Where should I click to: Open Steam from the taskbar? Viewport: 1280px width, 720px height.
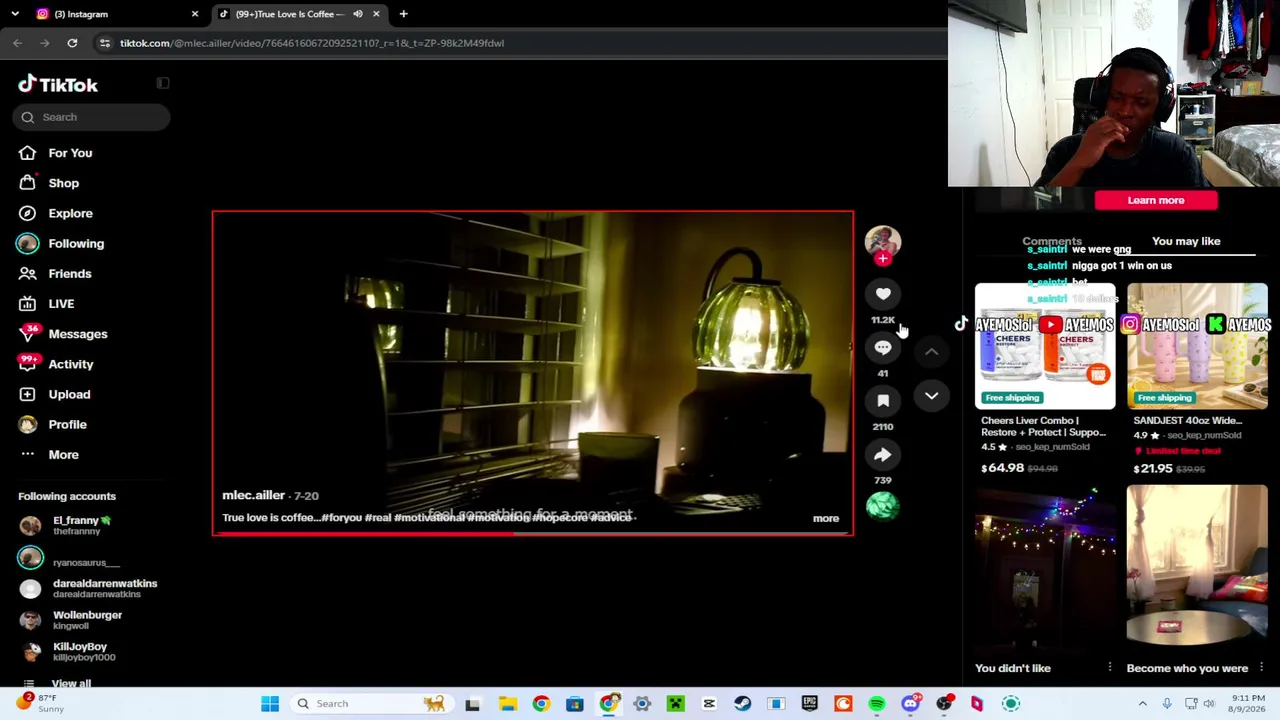[742, 704]
